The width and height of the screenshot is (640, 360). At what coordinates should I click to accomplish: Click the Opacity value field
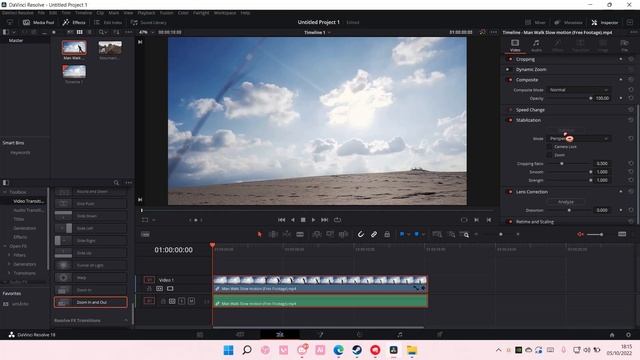[602, 98]
